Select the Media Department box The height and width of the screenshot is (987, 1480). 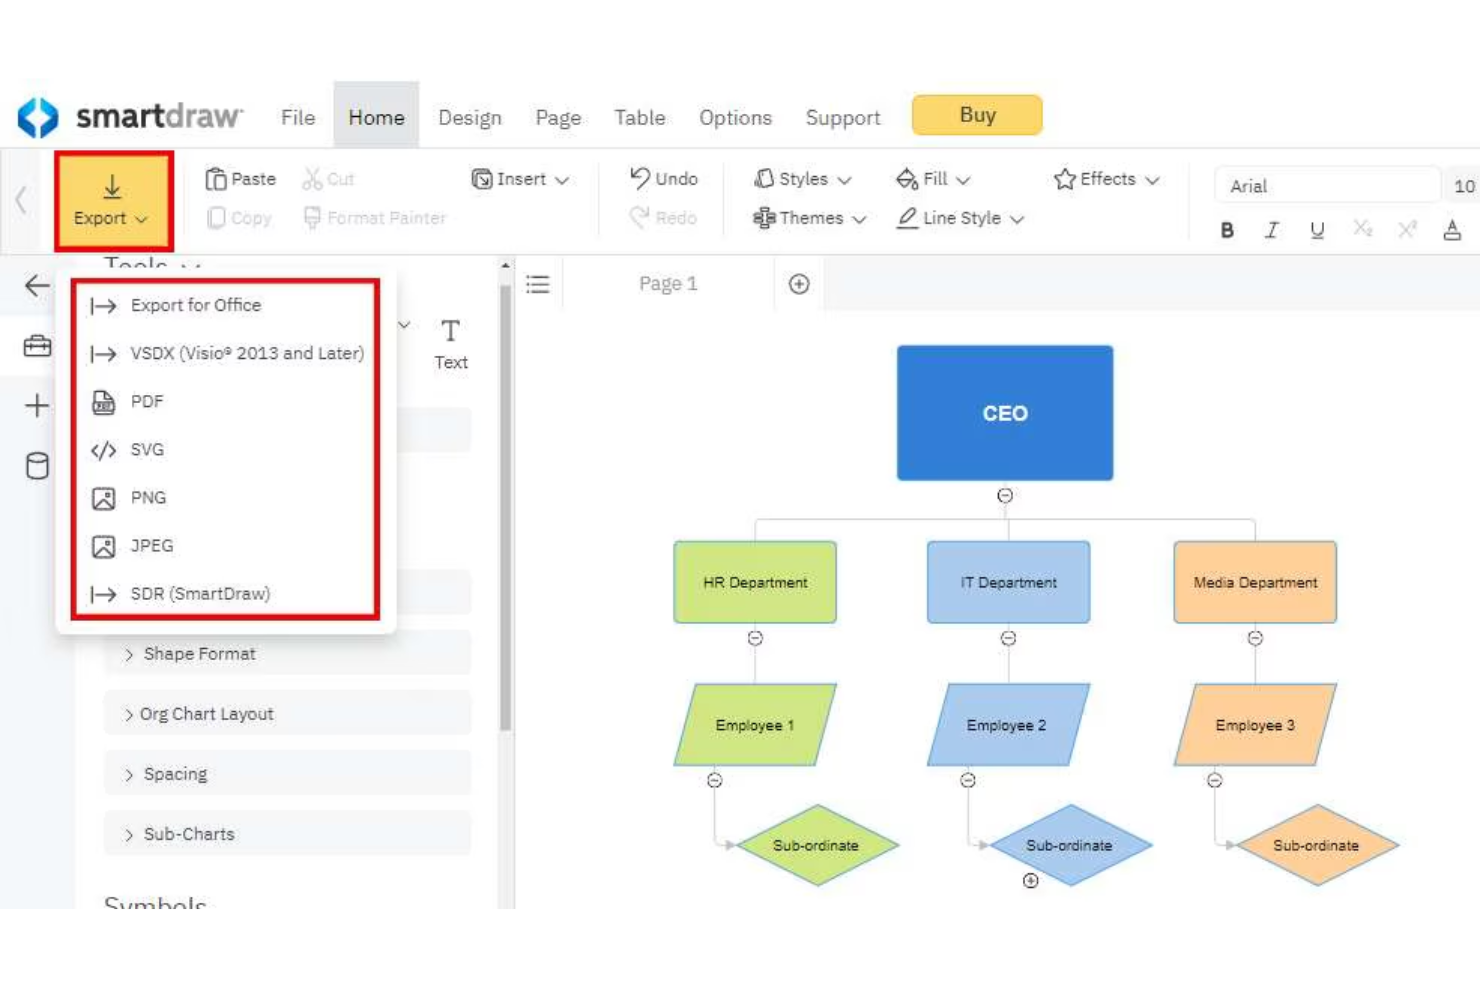coord(1255,582)
